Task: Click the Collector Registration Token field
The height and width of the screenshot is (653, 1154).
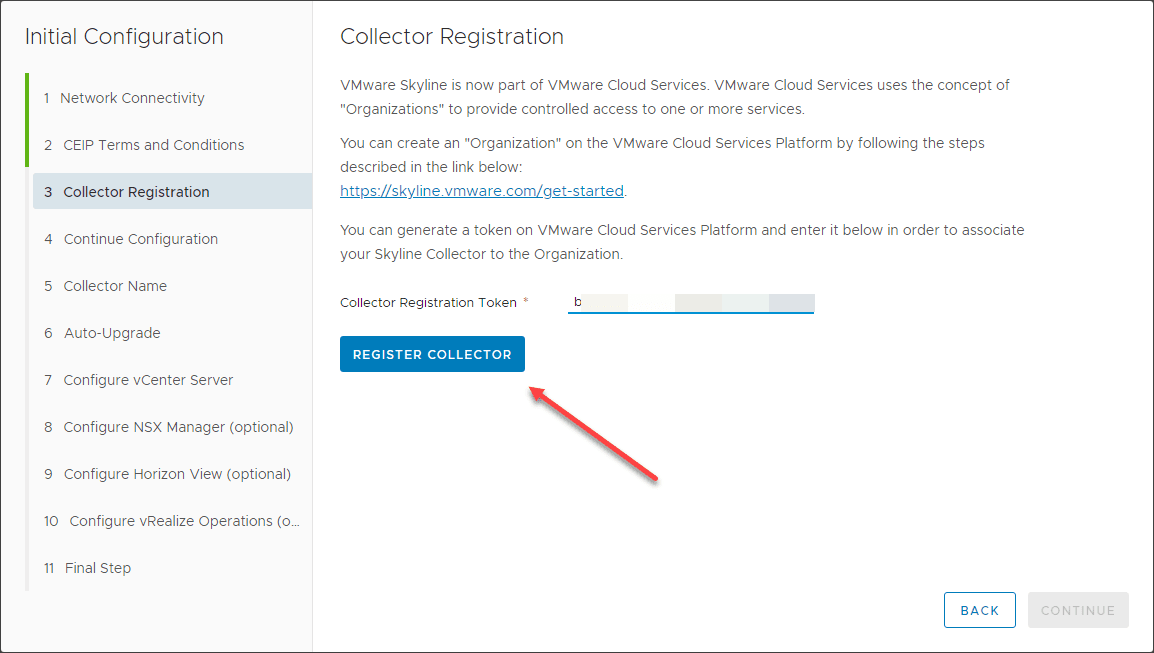Action: click(x=690, y=303)
